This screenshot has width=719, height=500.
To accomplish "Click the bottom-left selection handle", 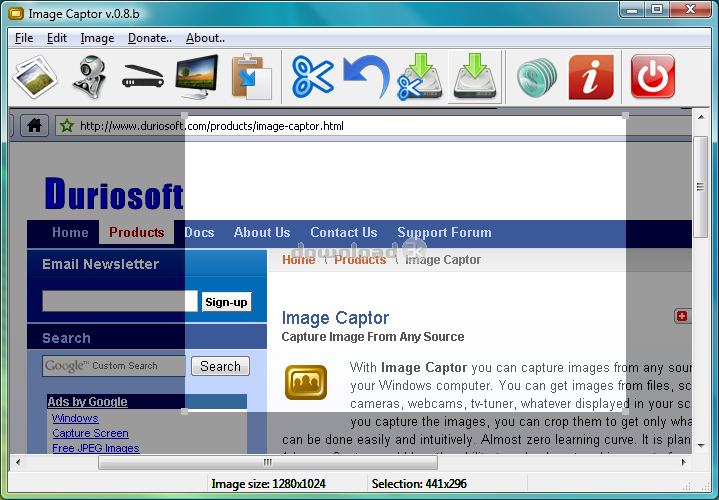I will tap(185, 411).
